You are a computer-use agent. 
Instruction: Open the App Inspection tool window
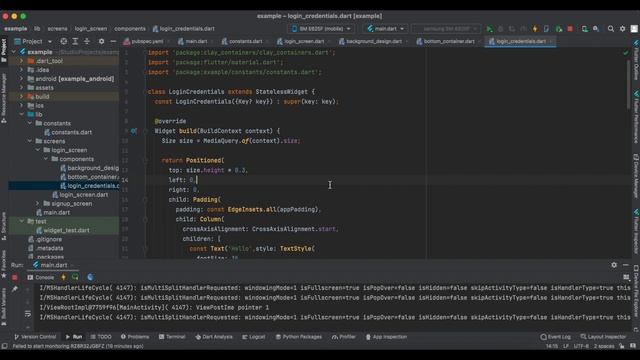pos(386,337)
